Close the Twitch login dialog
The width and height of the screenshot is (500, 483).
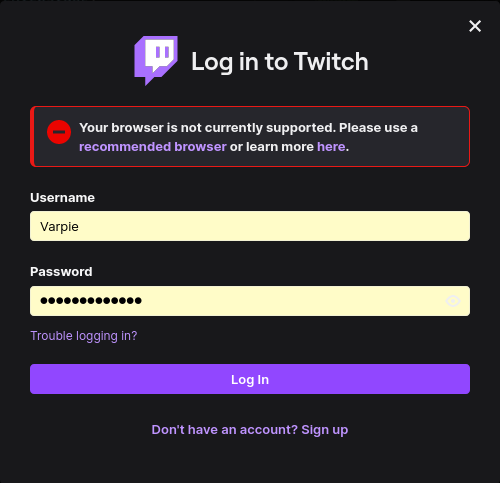tap(475, 26)
